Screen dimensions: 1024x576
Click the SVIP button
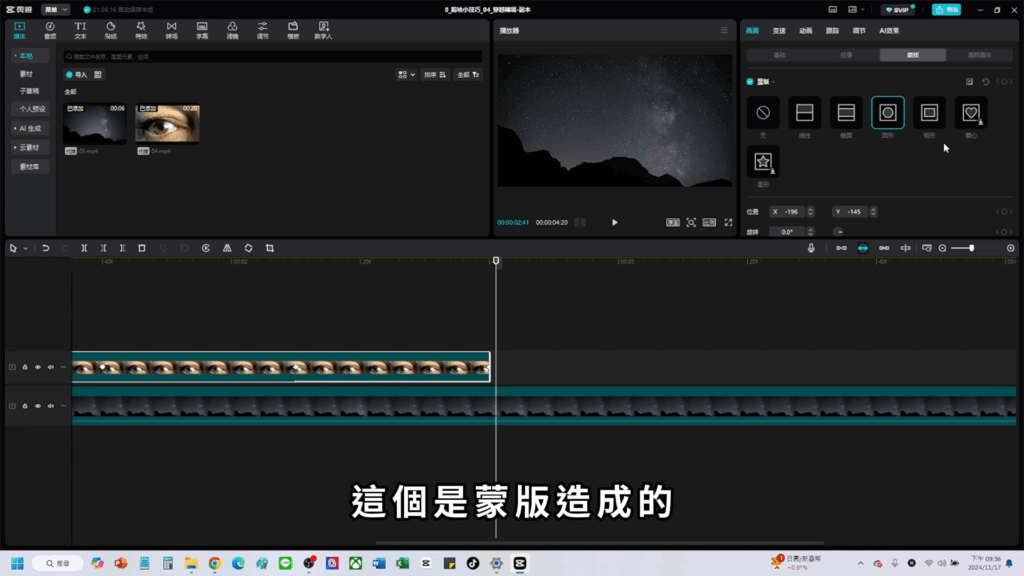[898, 10]
